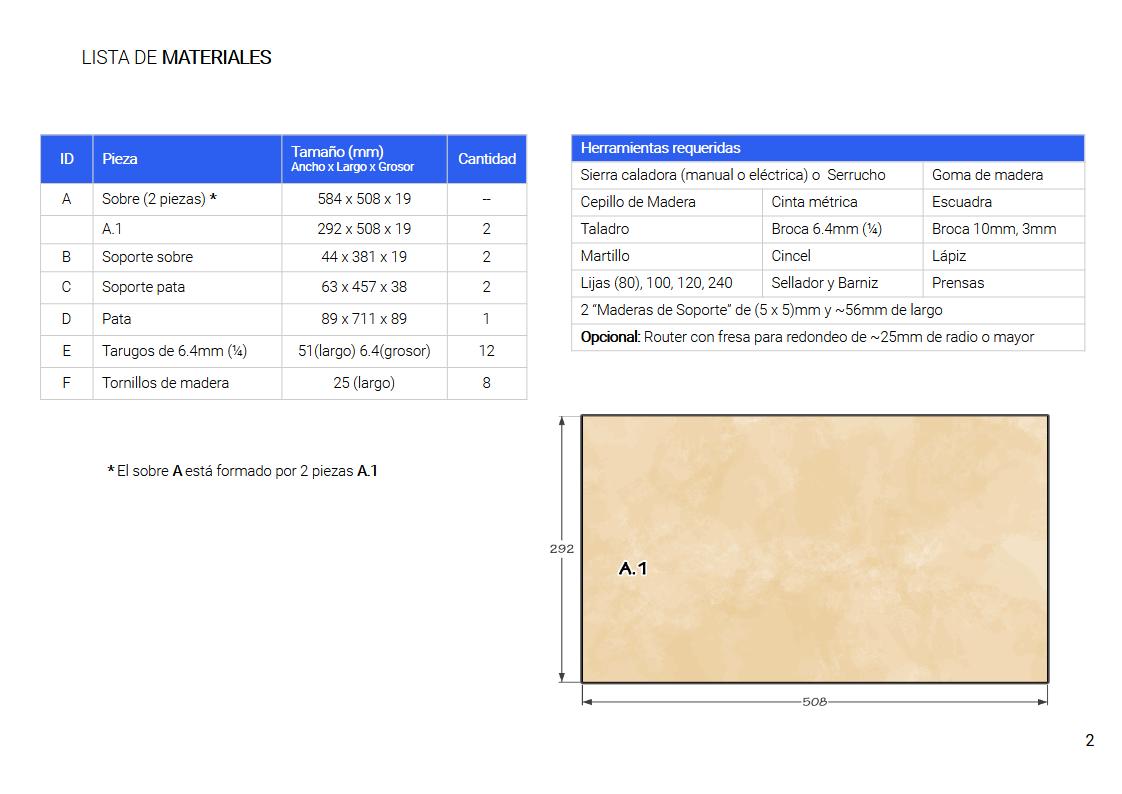
Task: Click the 'Sobre (2 piezas)' table cell
Action: click(159, 199)
